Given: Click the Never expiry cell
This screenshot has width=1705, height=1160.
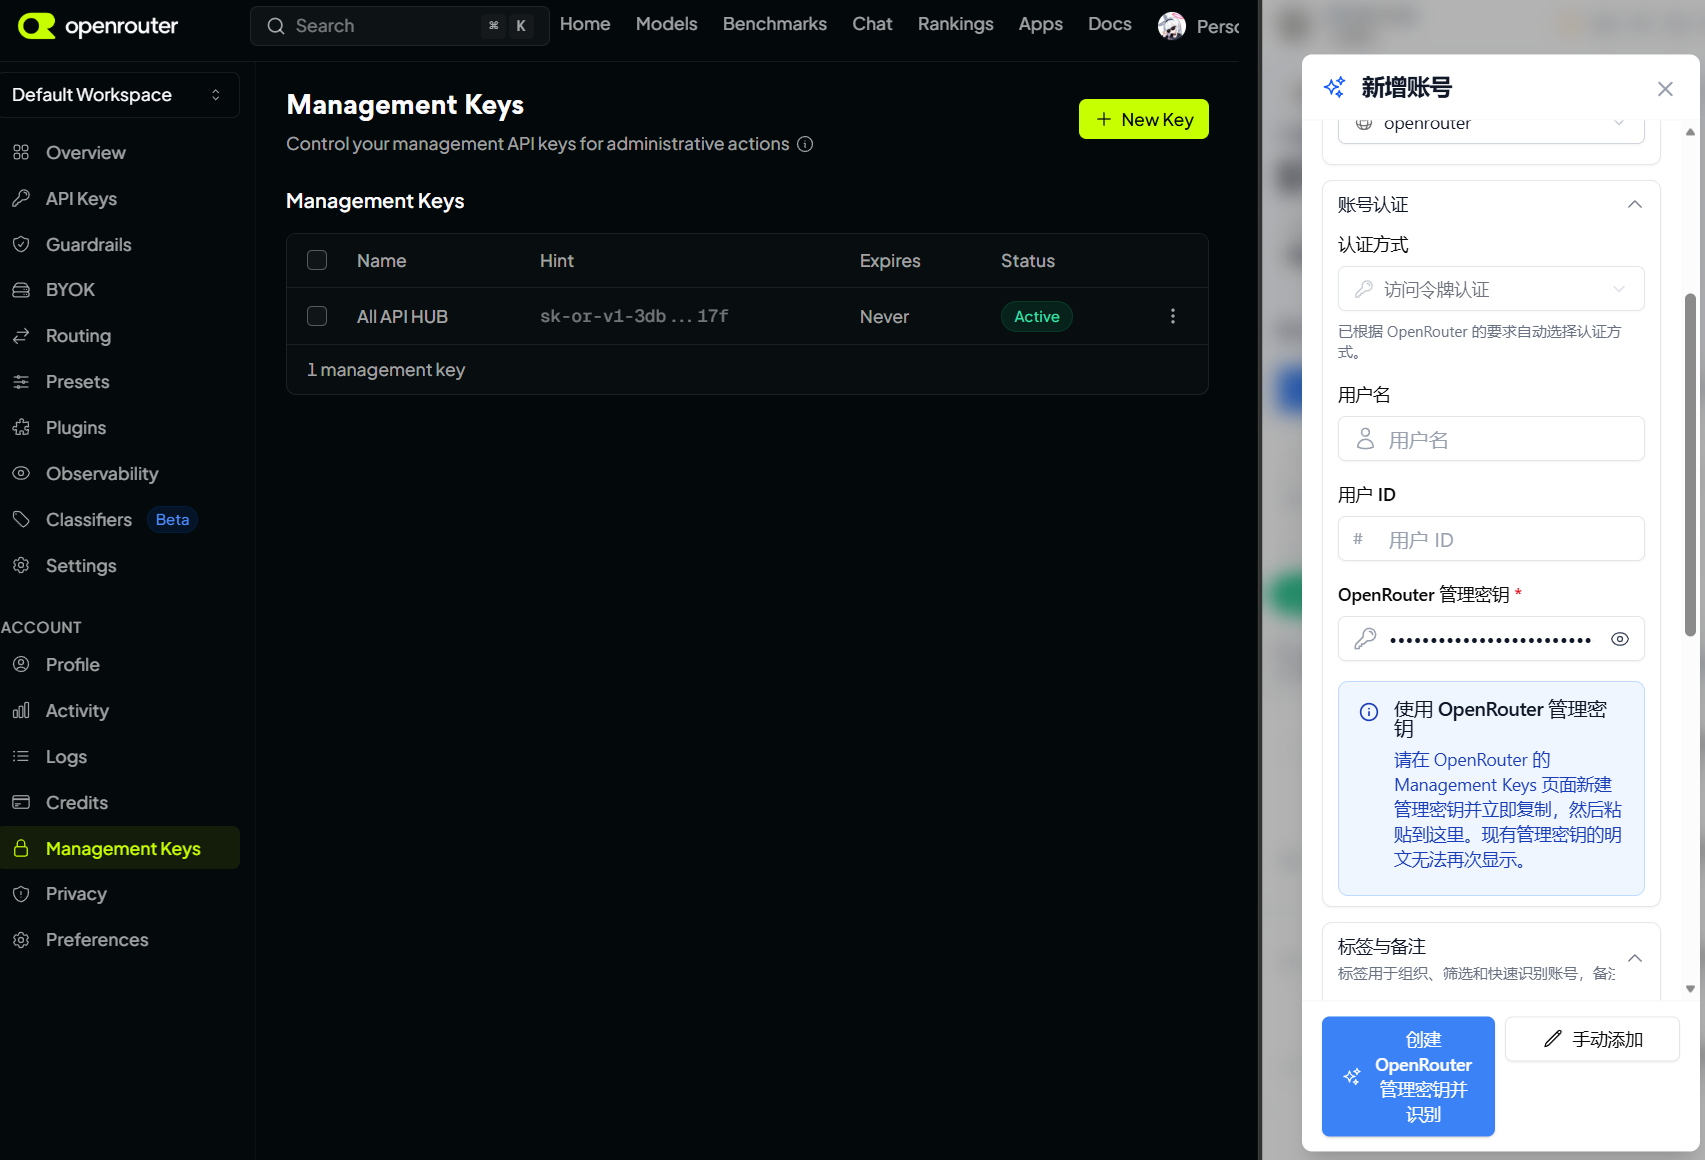Looking at the screenshot, I should [884, 316].
